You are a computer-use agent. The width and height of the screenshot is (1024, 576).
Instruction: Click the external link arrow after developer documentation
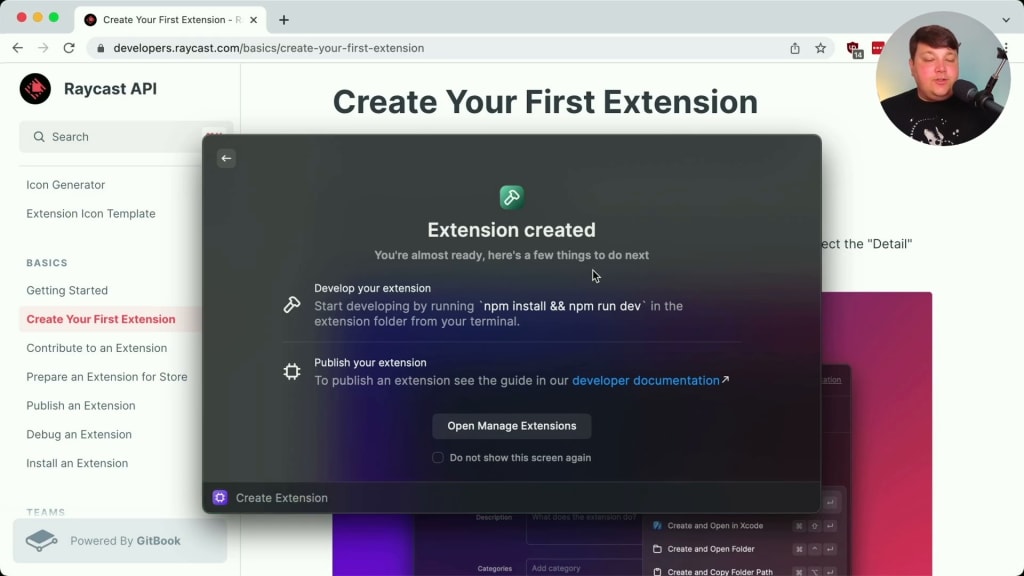coord(725,379)
